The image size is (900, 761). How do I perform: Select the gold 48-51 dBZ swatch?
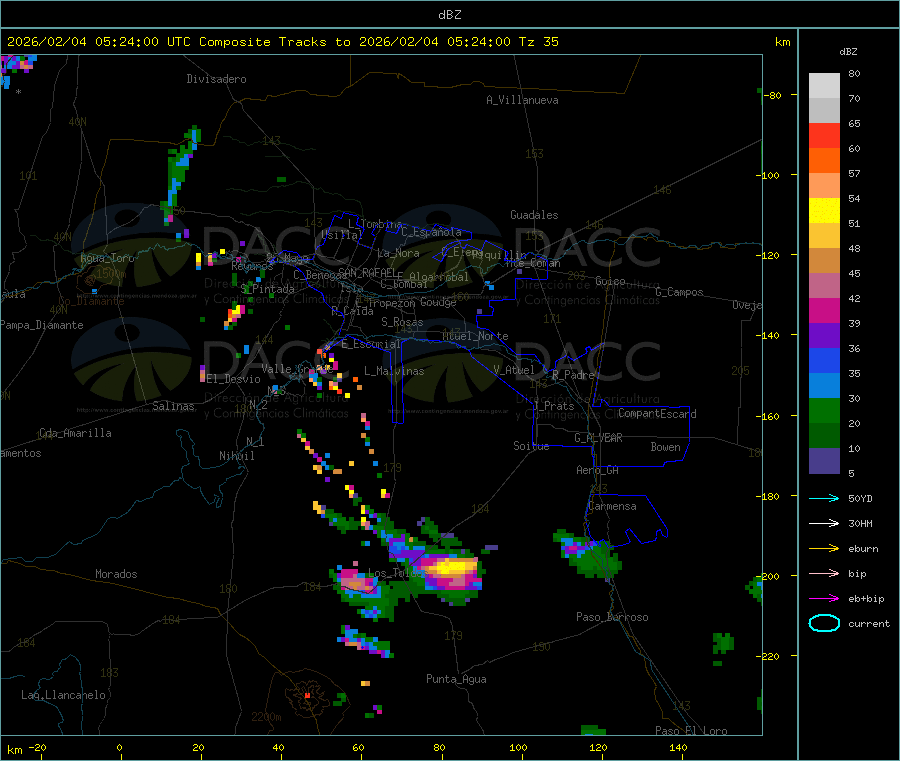(824, 235)
